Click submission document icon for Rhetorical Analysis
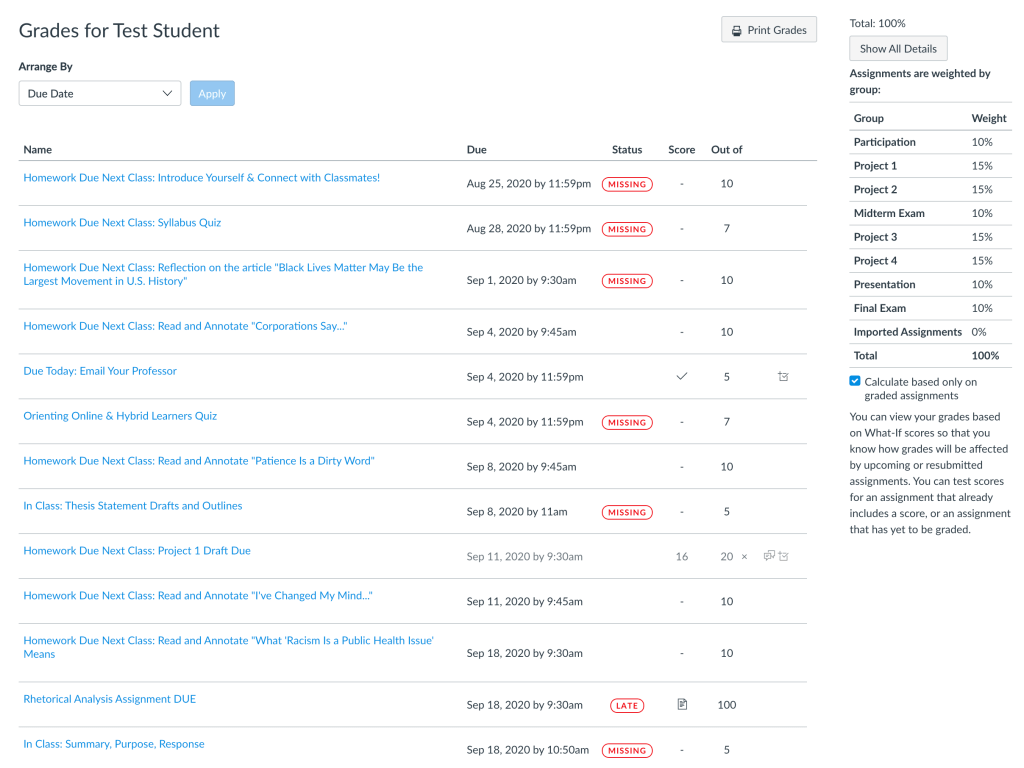The height and width of the screenshot is (768, 1024). (x=682, y=705)
